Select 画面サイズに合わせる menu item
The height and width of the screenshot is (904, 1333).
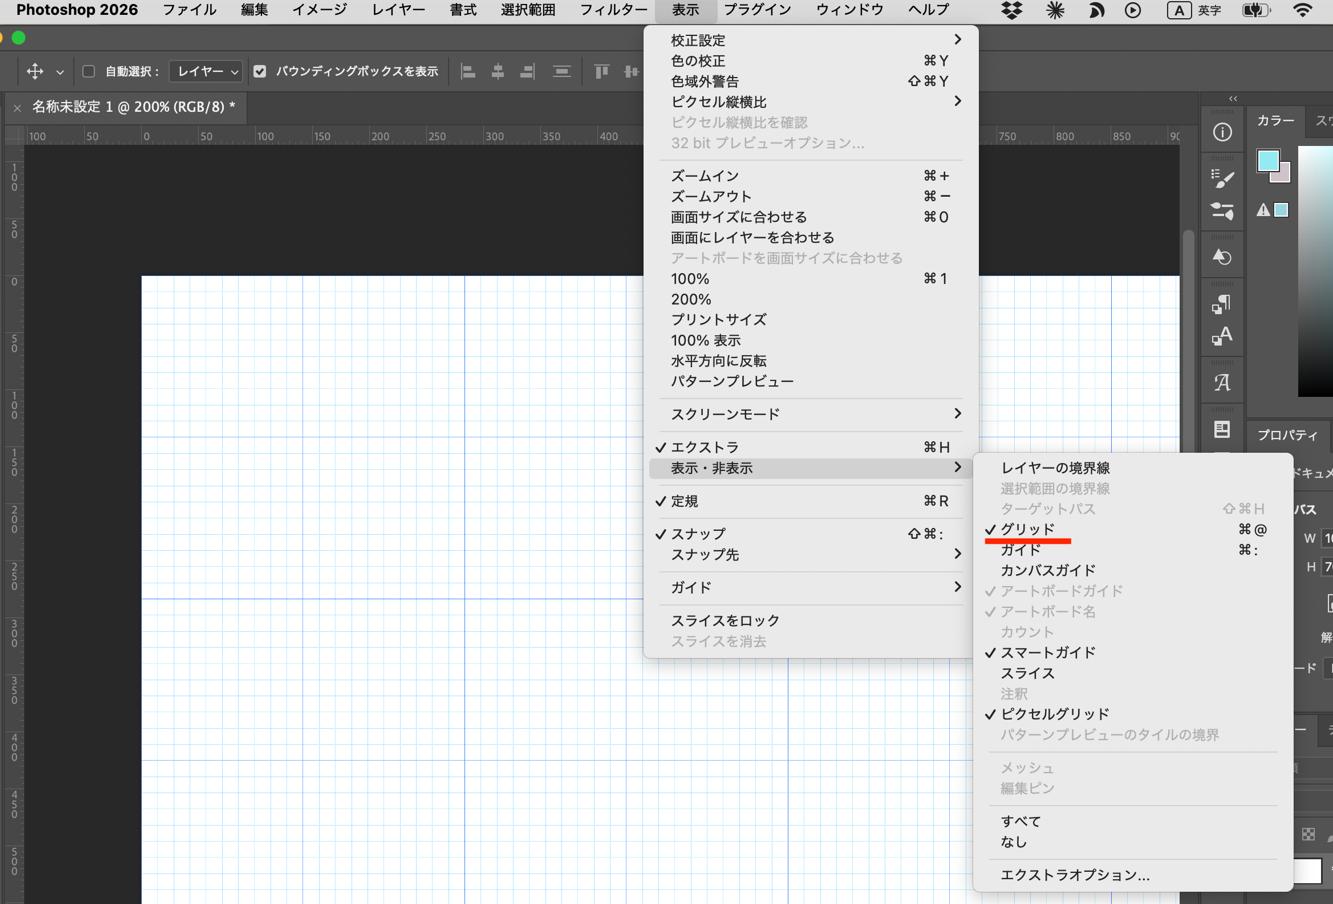coord(810,217)
